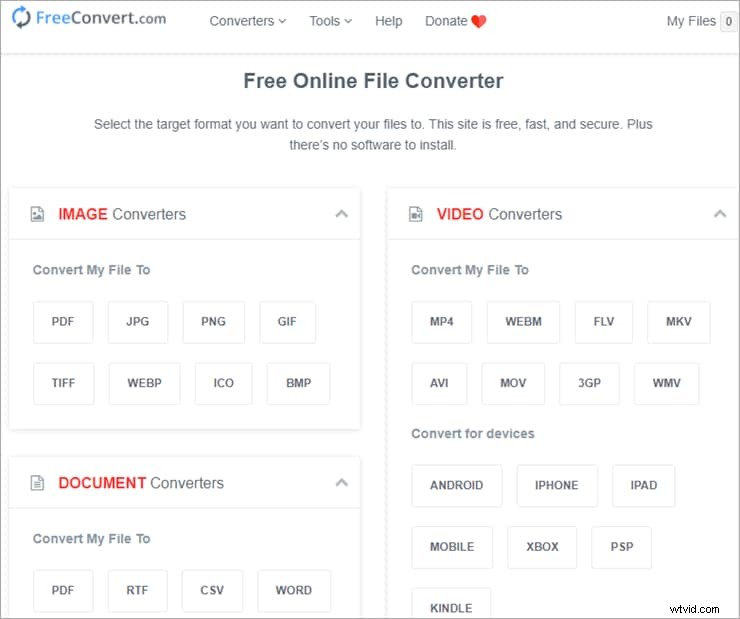740x619 pixels.
Task: Convert video for KINDLE
Action: coord(451,604)
